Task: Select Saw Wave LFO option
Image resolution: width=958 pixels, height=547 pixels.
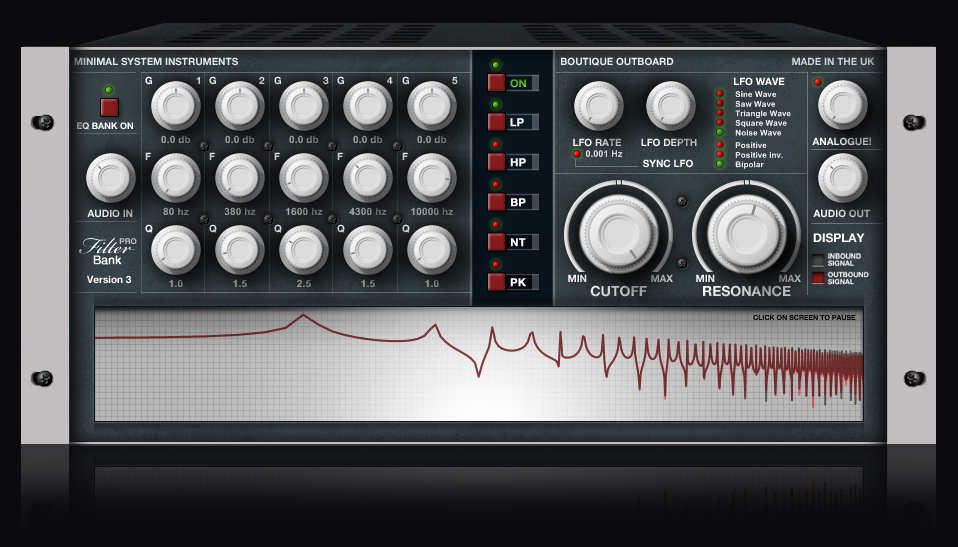Action: (x=720, y=103)
